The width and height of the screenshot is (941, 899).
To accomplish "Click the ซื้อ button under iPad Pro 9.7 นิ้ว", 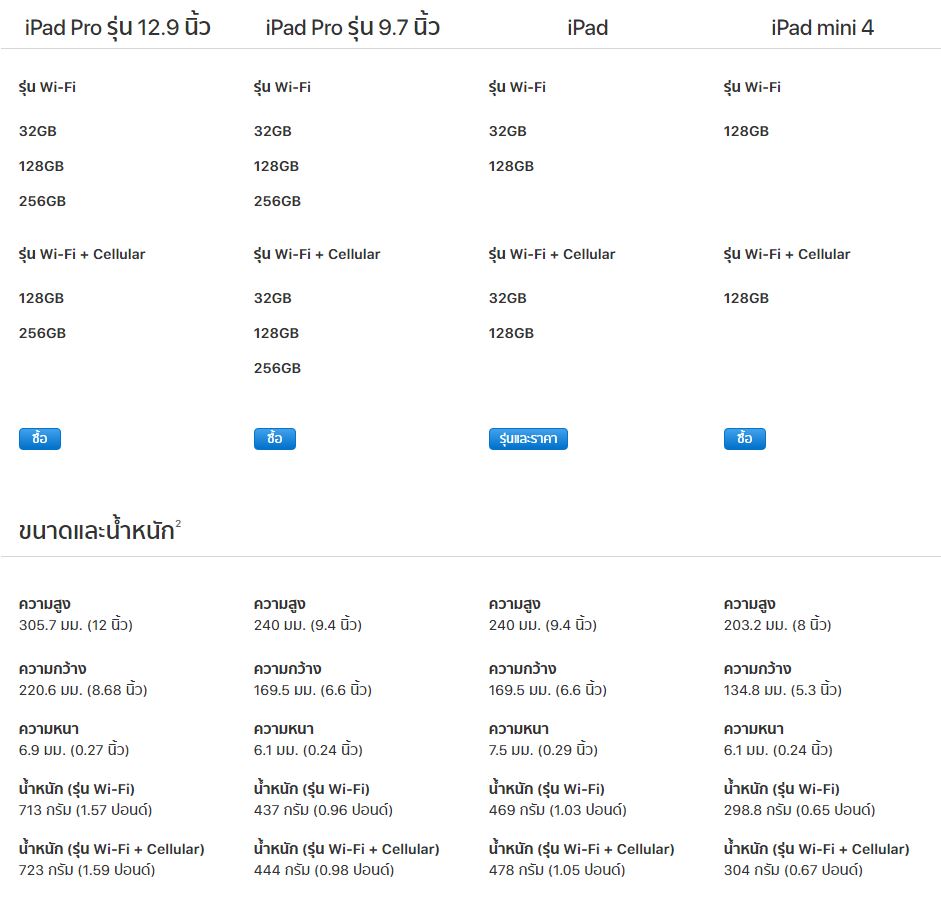I will (x=274, y=438).
